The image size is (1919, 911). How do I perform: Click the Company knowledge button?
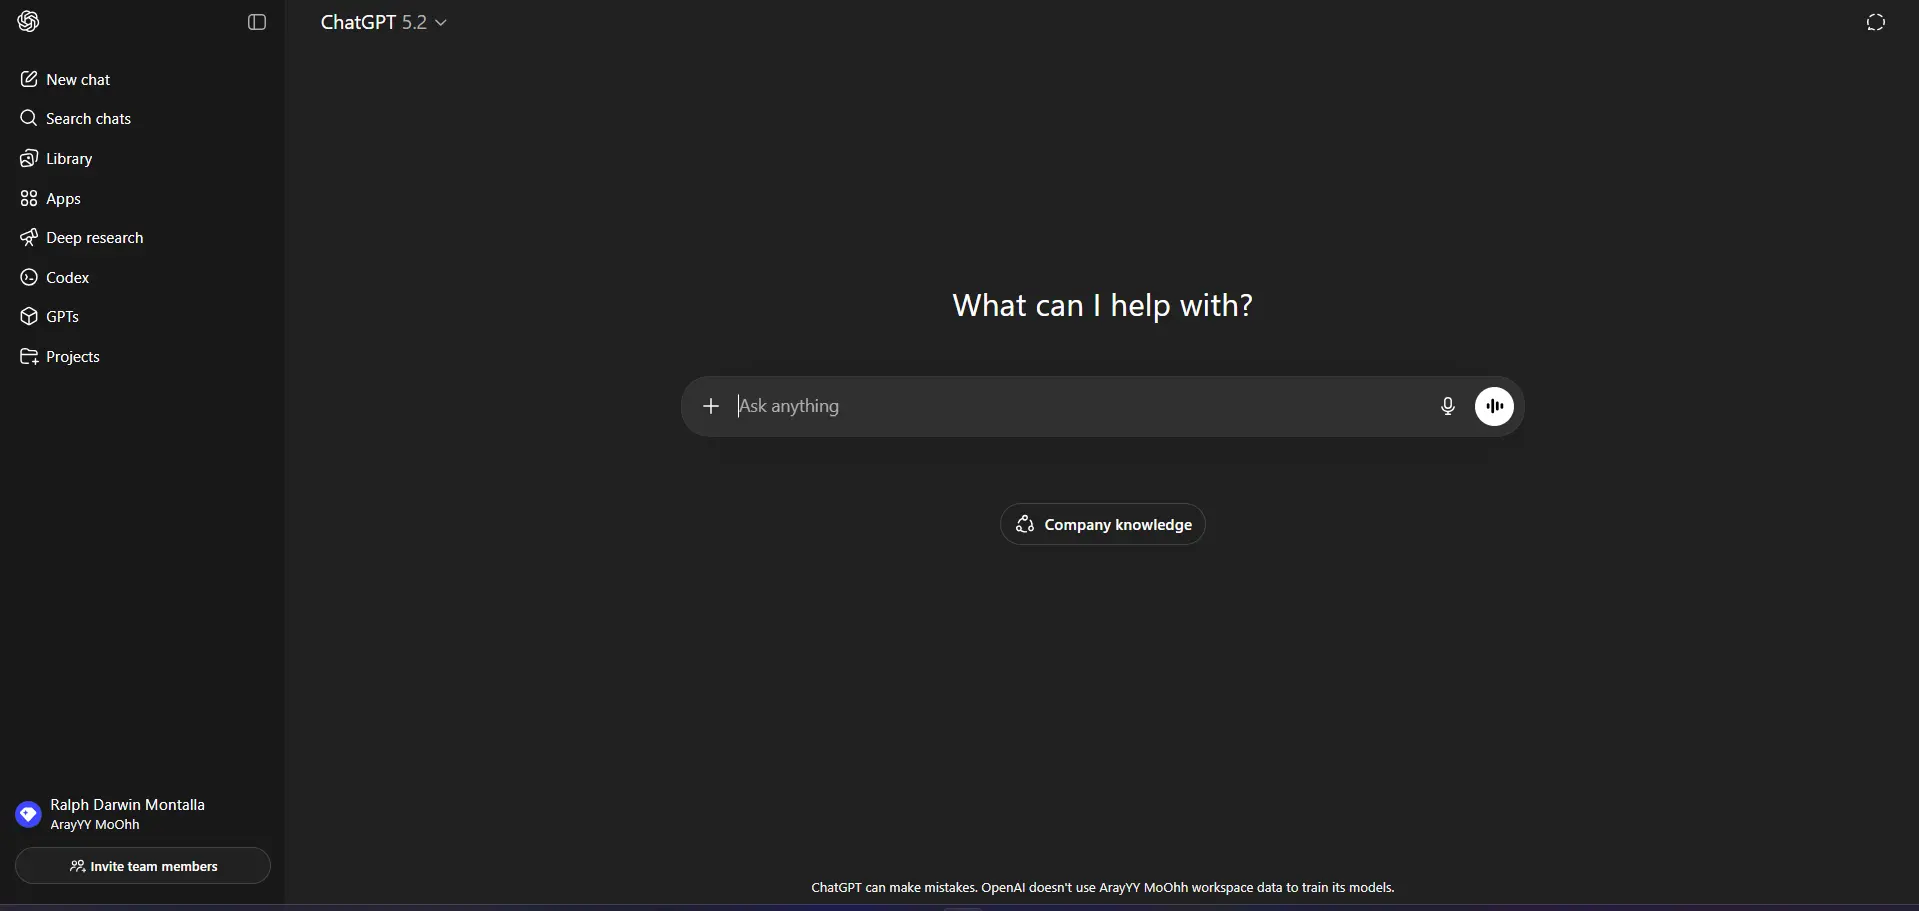[1102, 524]
